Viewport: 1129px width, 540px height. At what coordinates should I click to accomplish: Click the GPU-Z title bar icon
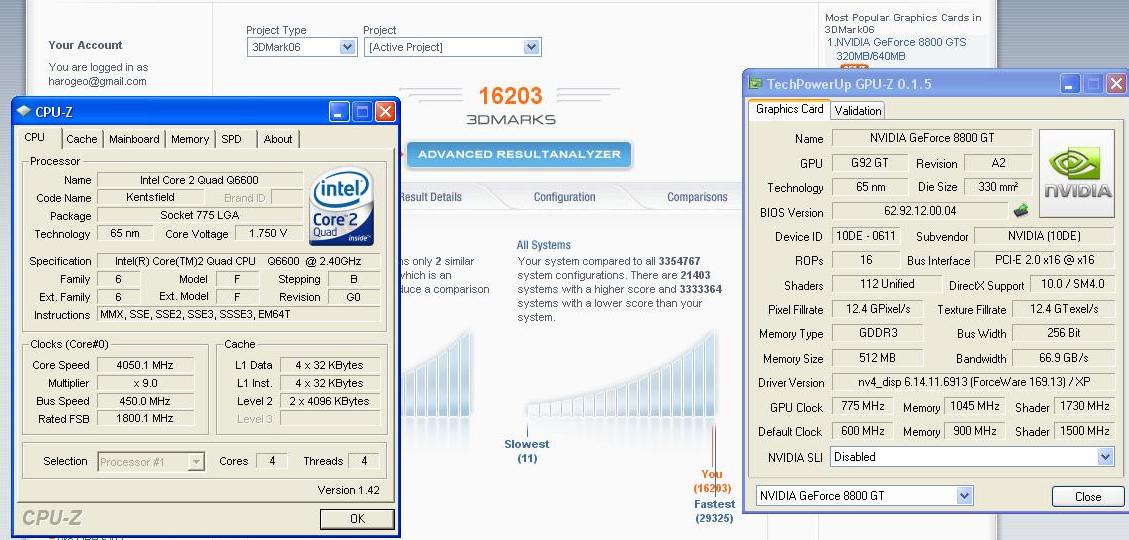(x=756, y=84)
